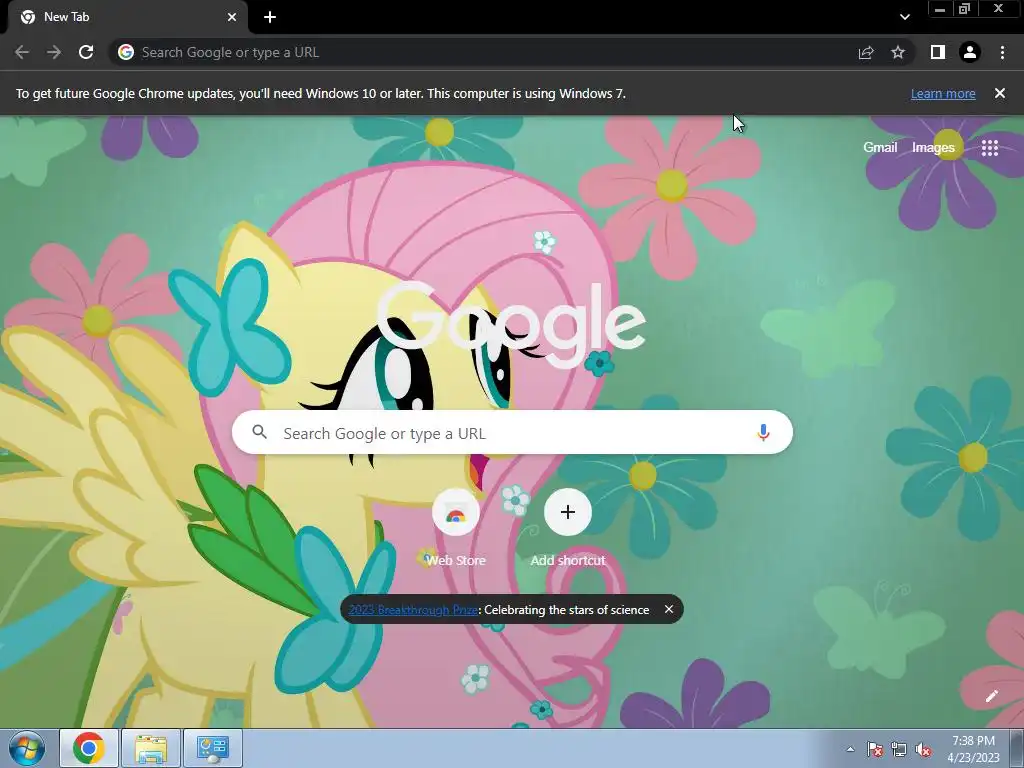
Task: Dismiss the Windows 7 update infobar
Action: pyautogui.click(x=1000, y=93)
